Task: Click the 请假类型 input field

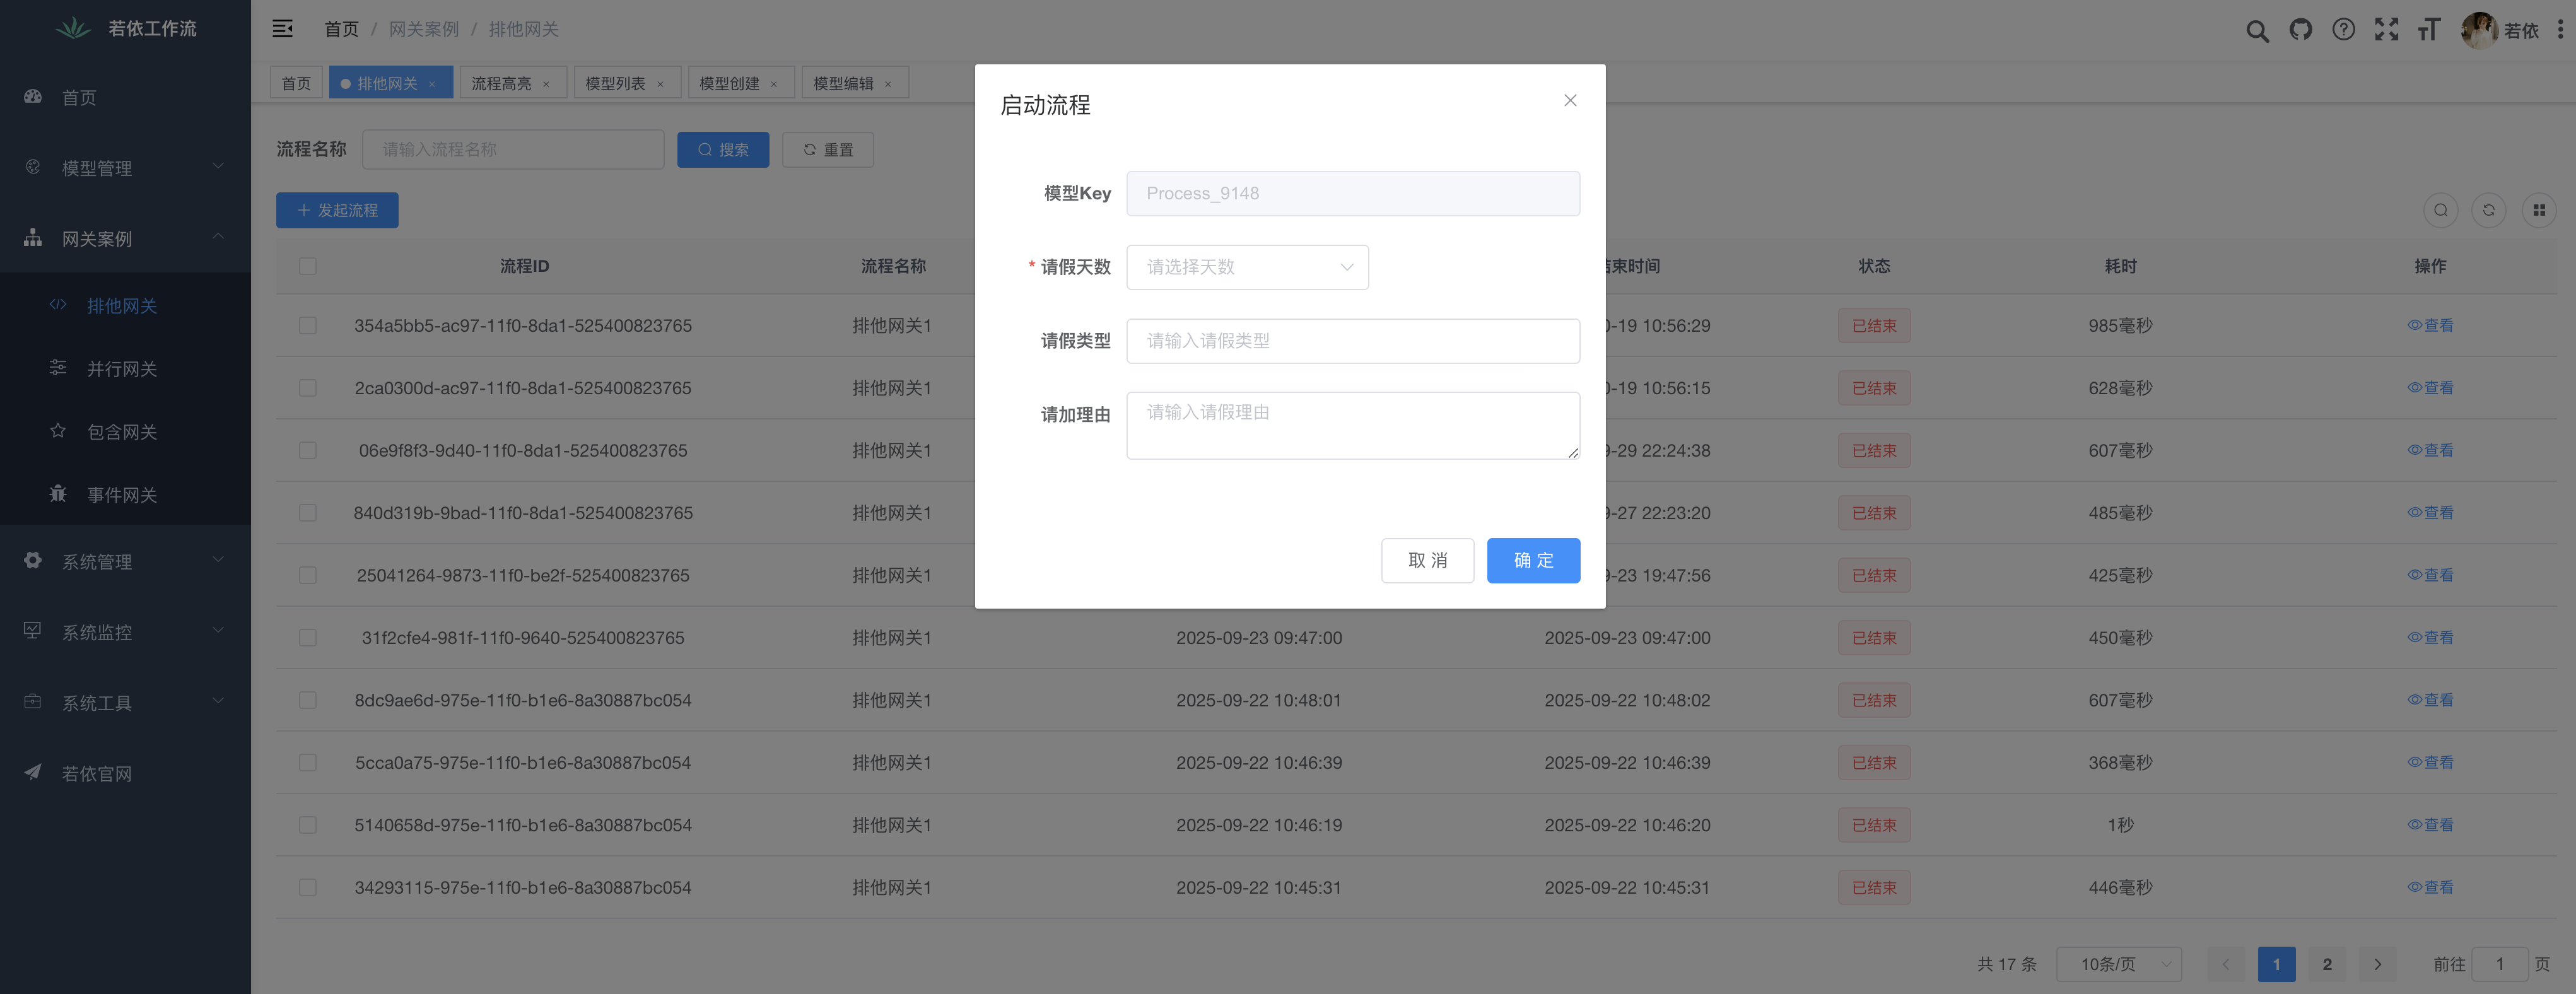Action: tap(1353, 341)
